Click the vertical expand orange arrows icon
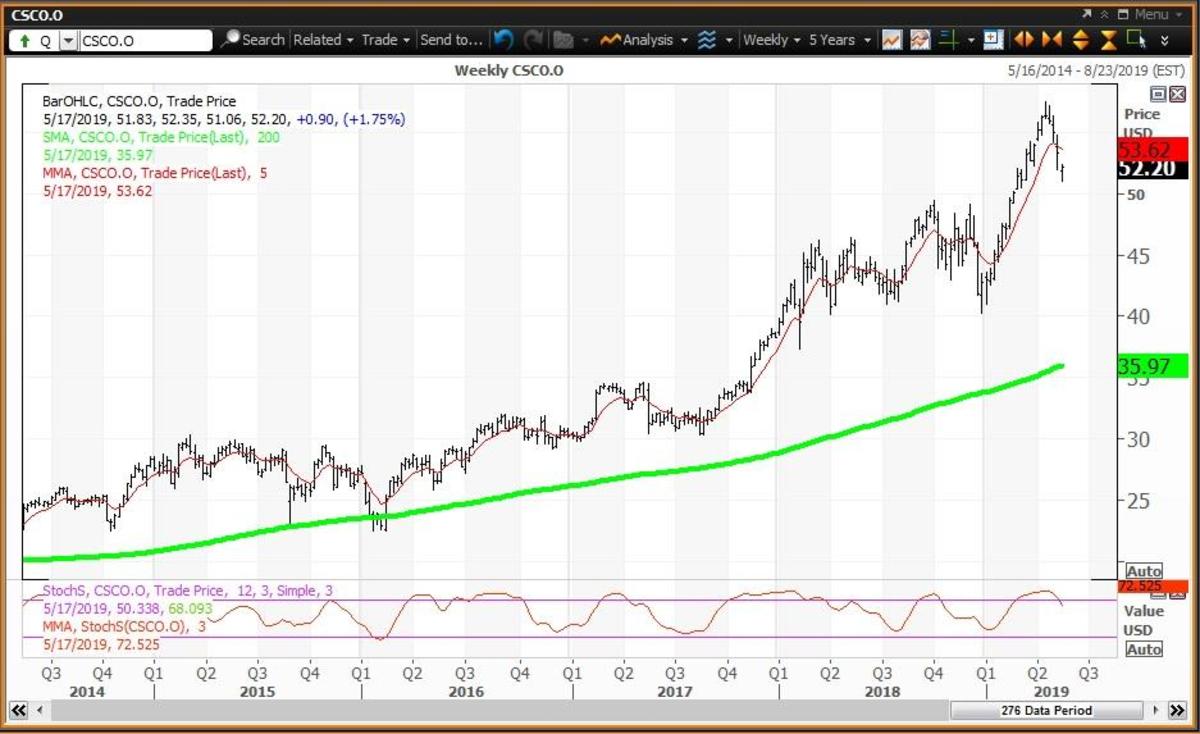Viewport: 1200px width, 734px height. (x=1080, y=40)
